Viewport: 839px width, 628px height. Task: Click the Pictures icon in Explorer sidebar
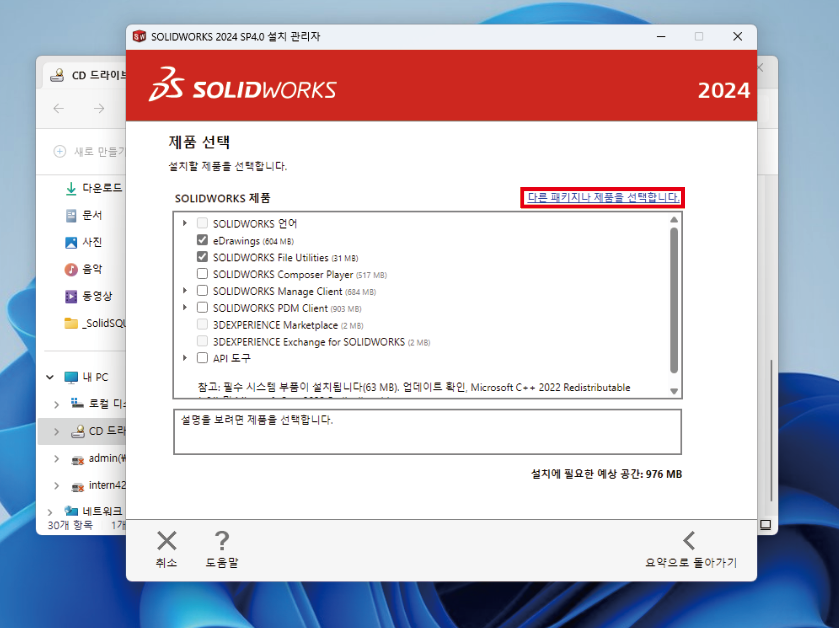pos(71,242)
